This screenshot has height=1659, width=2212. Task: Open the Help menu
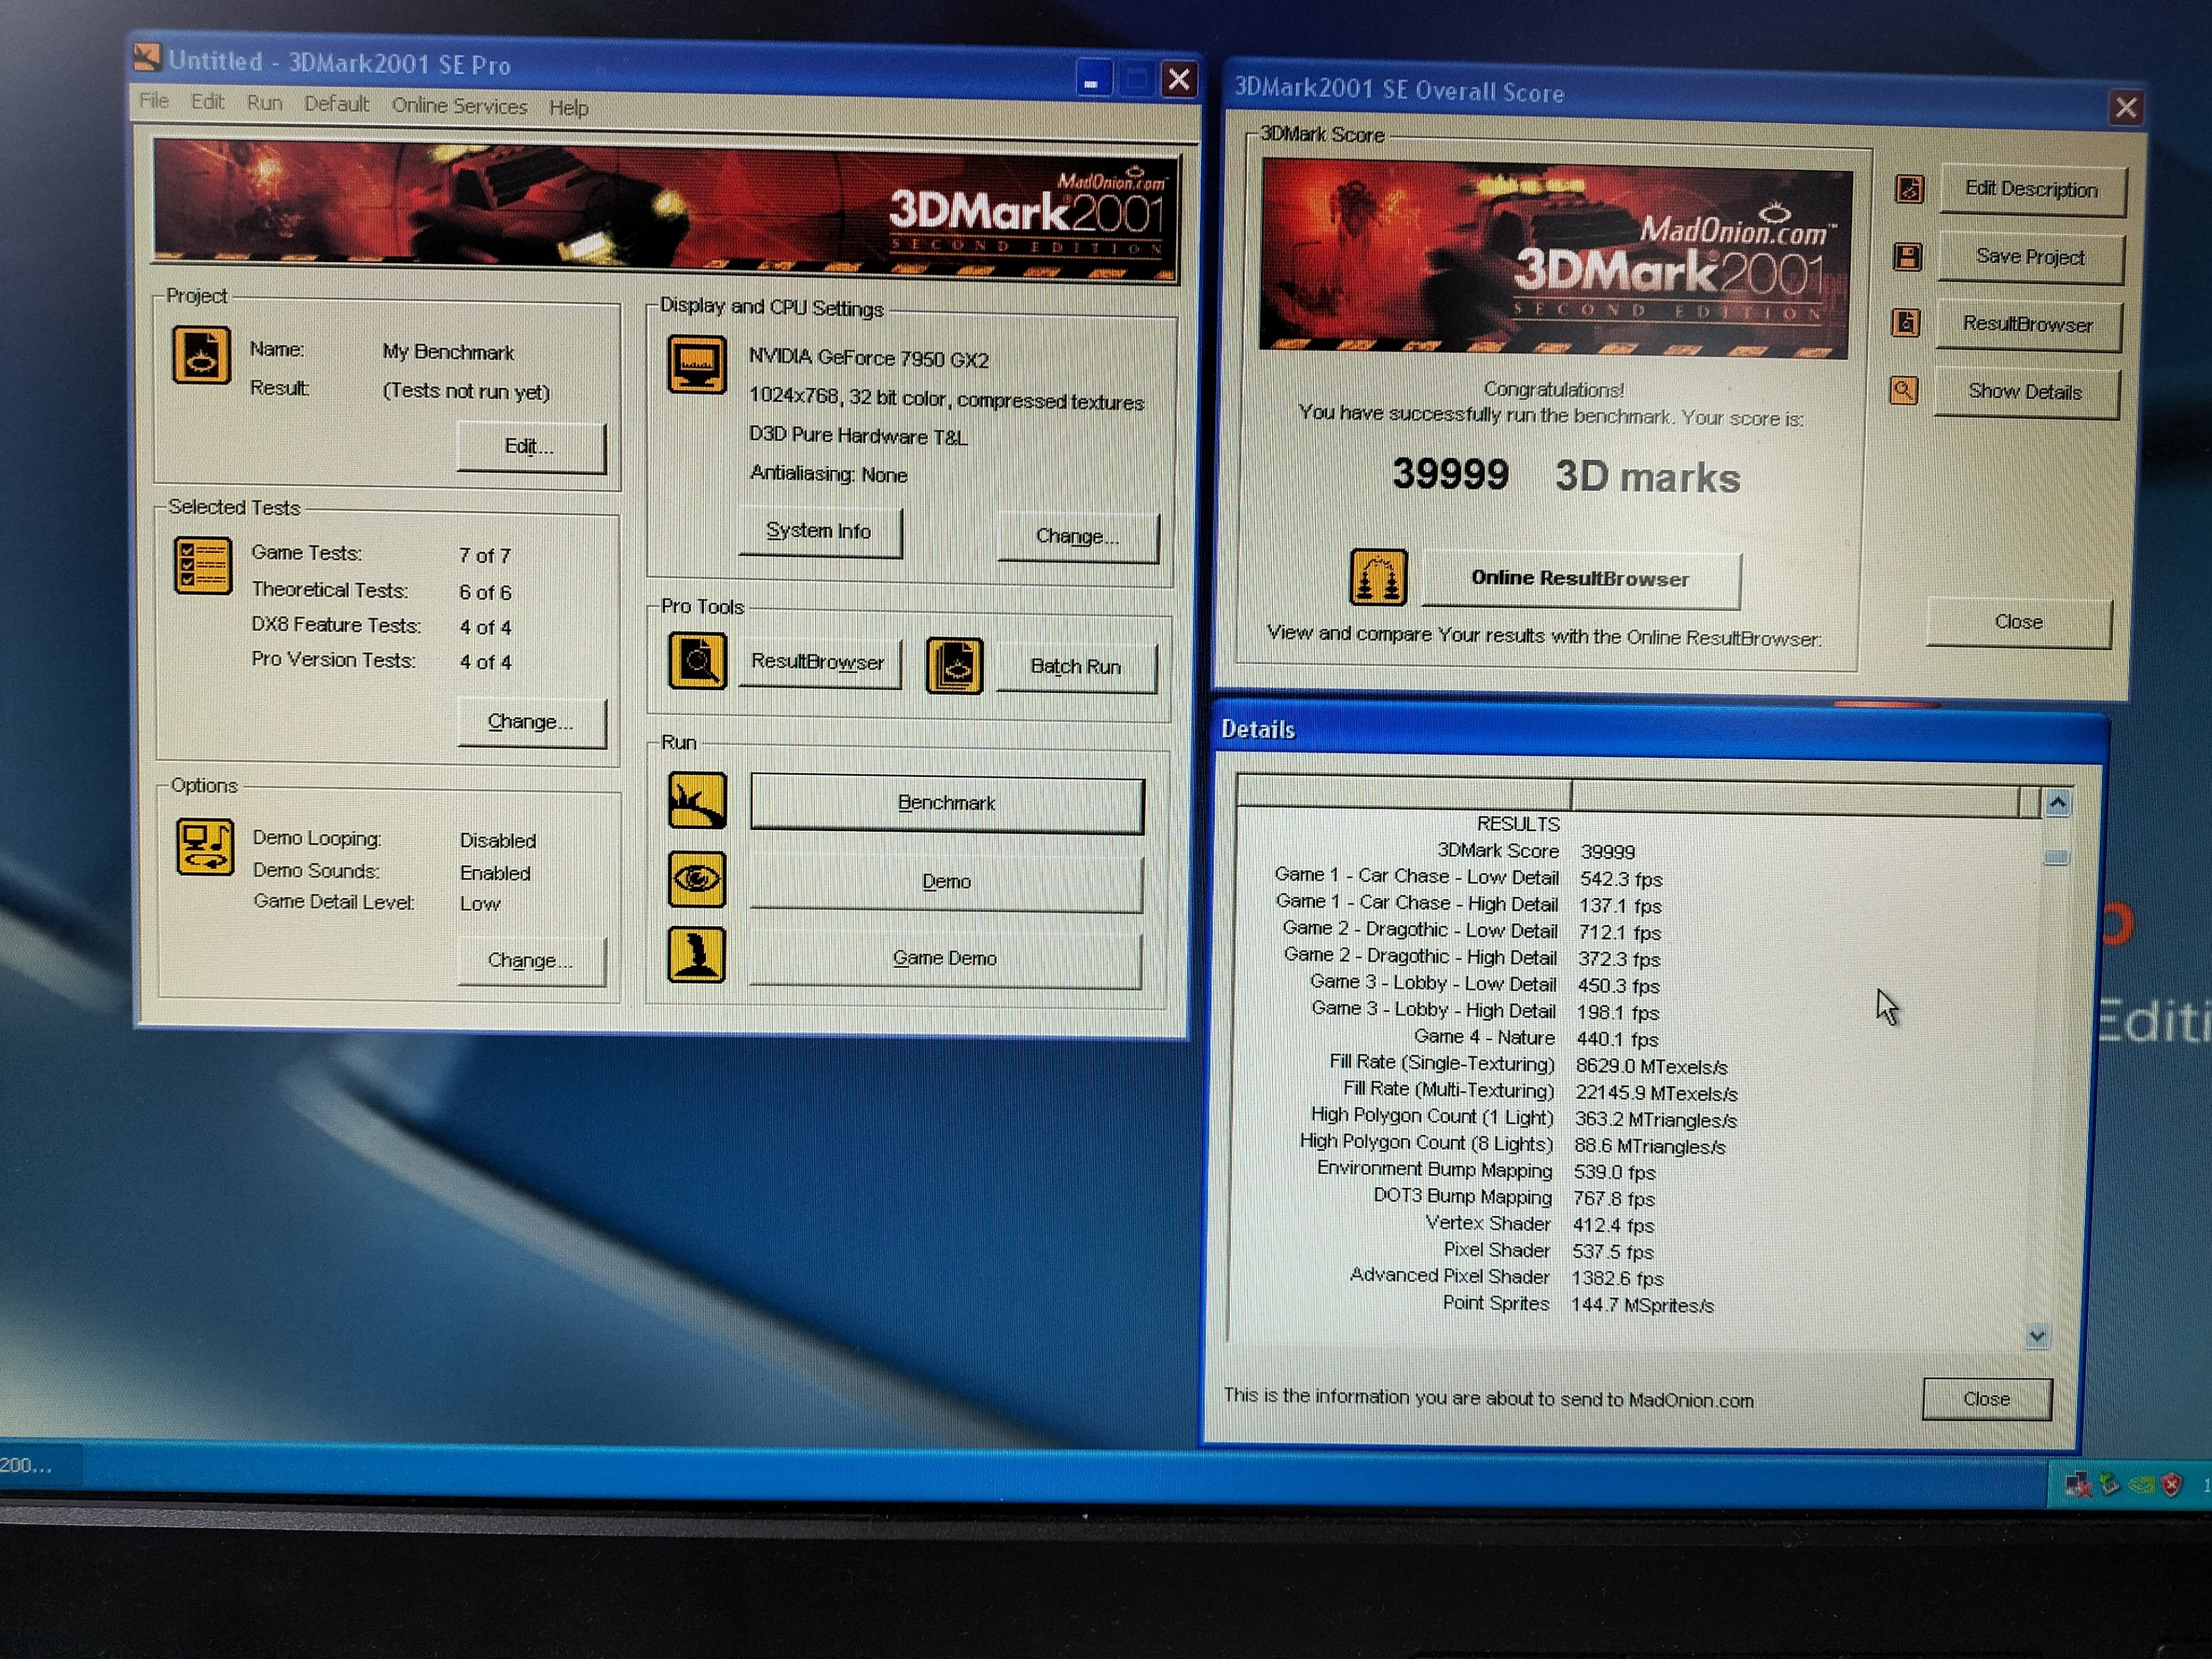[x=568, y=108]
